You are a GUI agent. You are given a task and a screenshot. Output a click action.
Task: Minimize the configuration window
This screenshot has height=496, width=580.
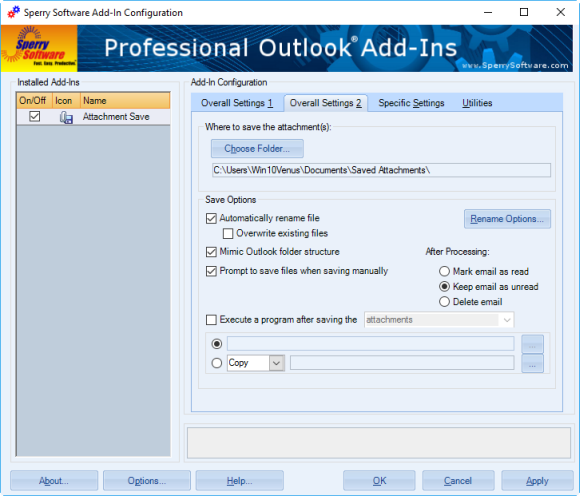pos(488,12)
